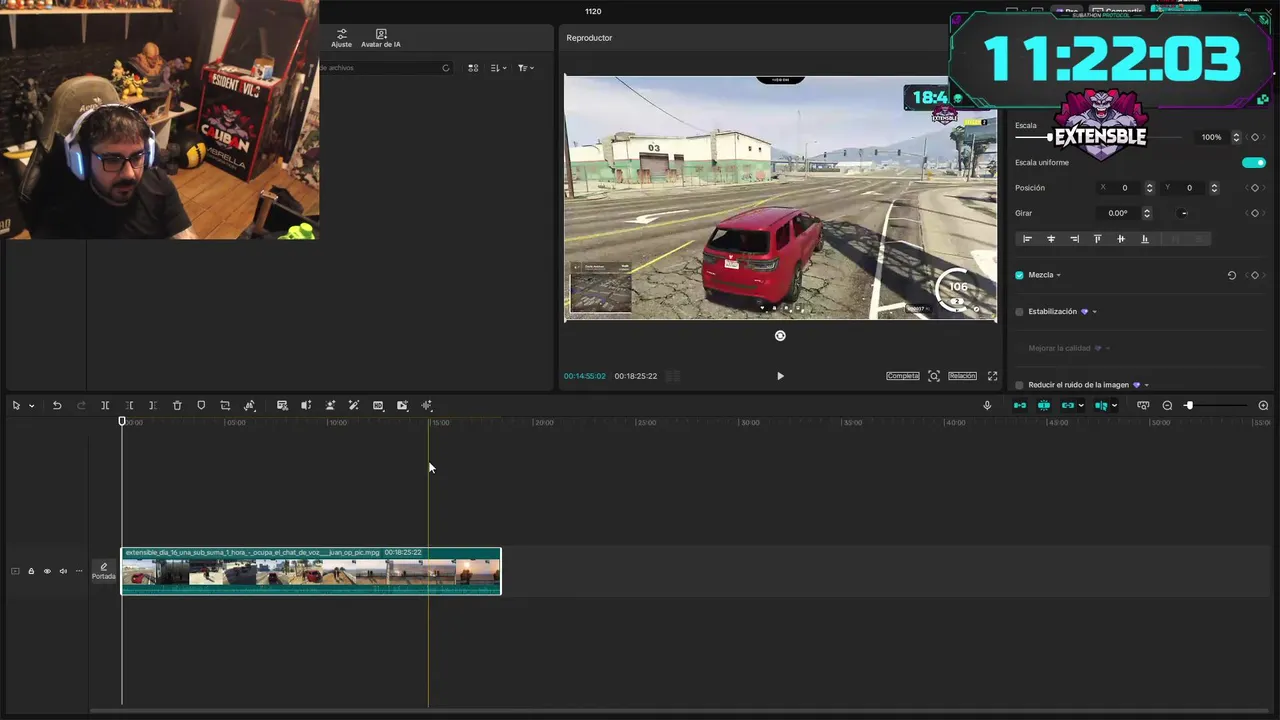1280x720 pixels.
Task: Open the selection tool dropdown arrow
Action: [31, 405]
